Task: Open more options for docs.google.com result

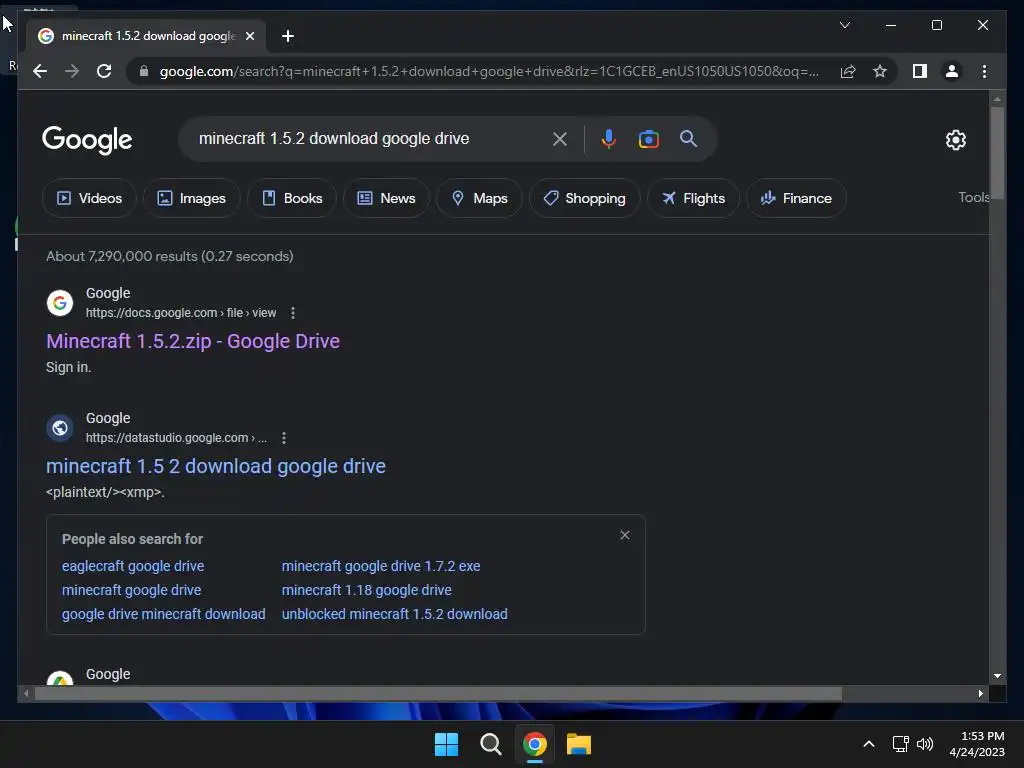Action: click(x=293, y=313)
